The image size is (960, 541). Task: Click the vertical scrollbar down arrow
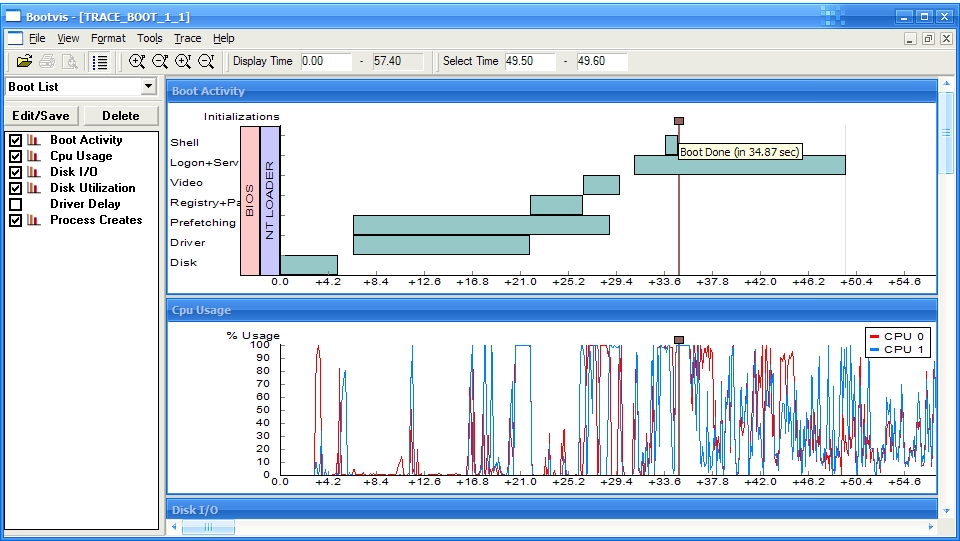pyautogui.click(x=947, y=511)
